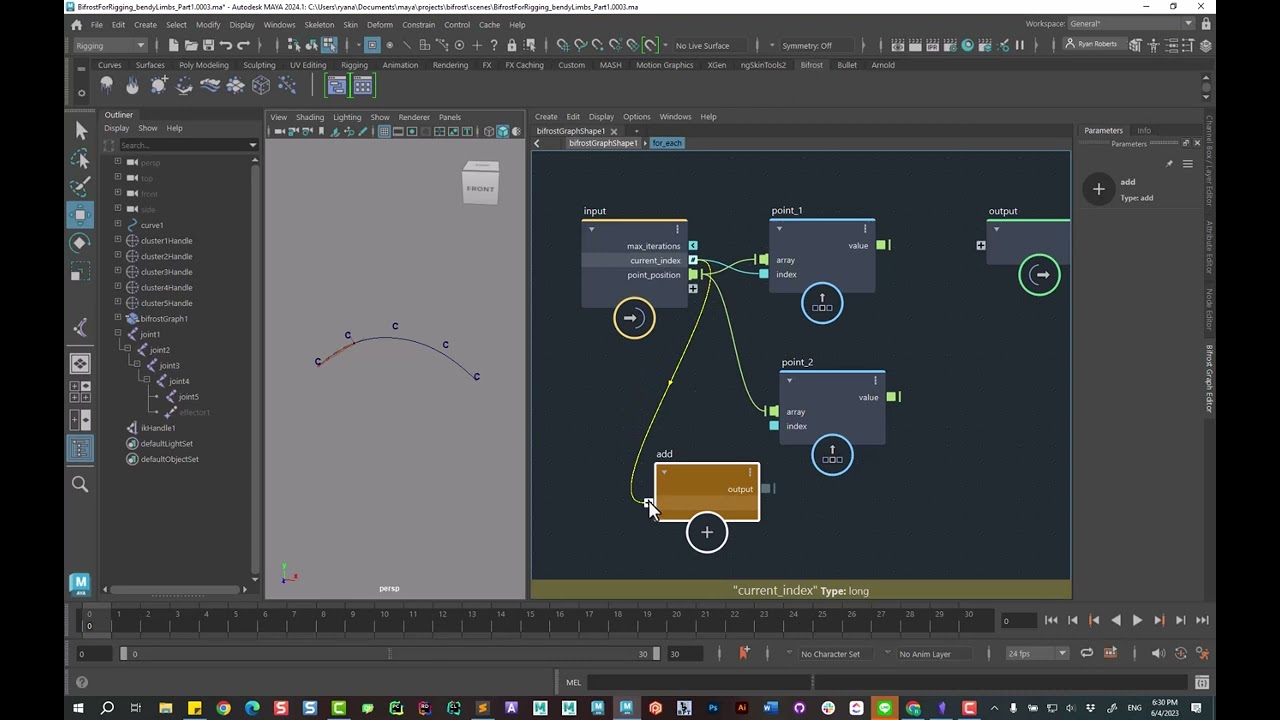This screenshot has height=720, width=1280.
Task: Toggle the viewport grid display icon
Action: [x=383, y=132]
